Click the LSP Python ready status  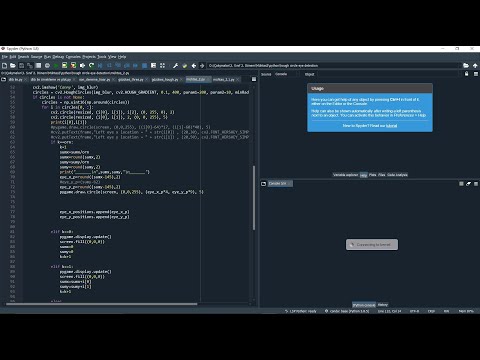[301, 311]
